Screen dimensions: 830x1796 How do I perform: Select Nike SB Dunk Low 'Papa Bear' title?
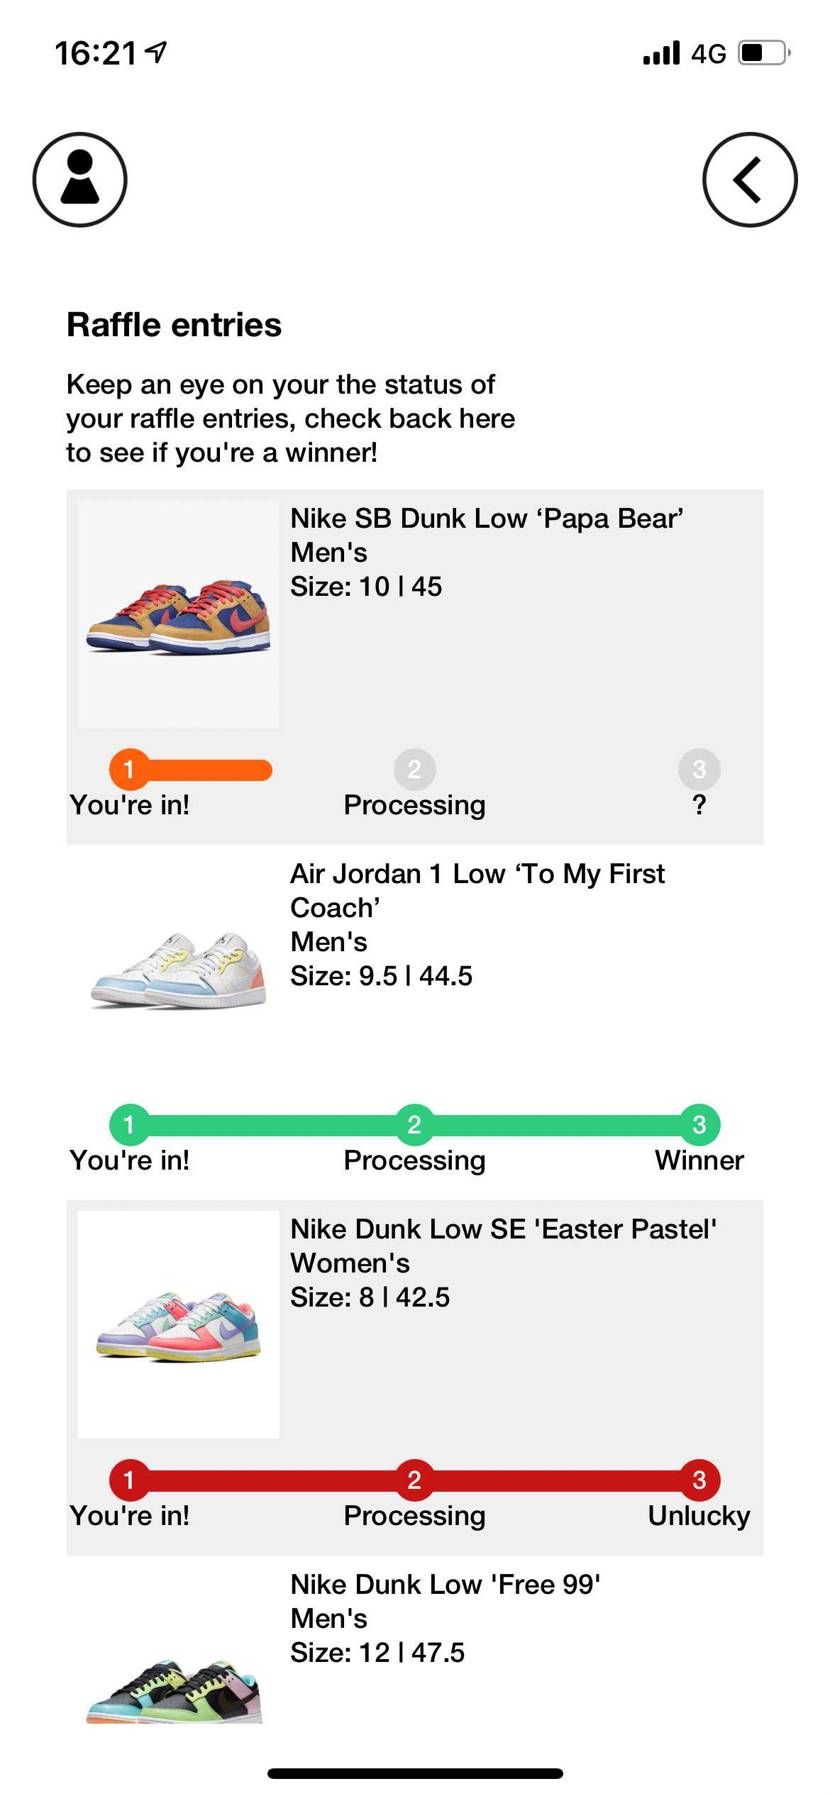(x=487, y=519)
